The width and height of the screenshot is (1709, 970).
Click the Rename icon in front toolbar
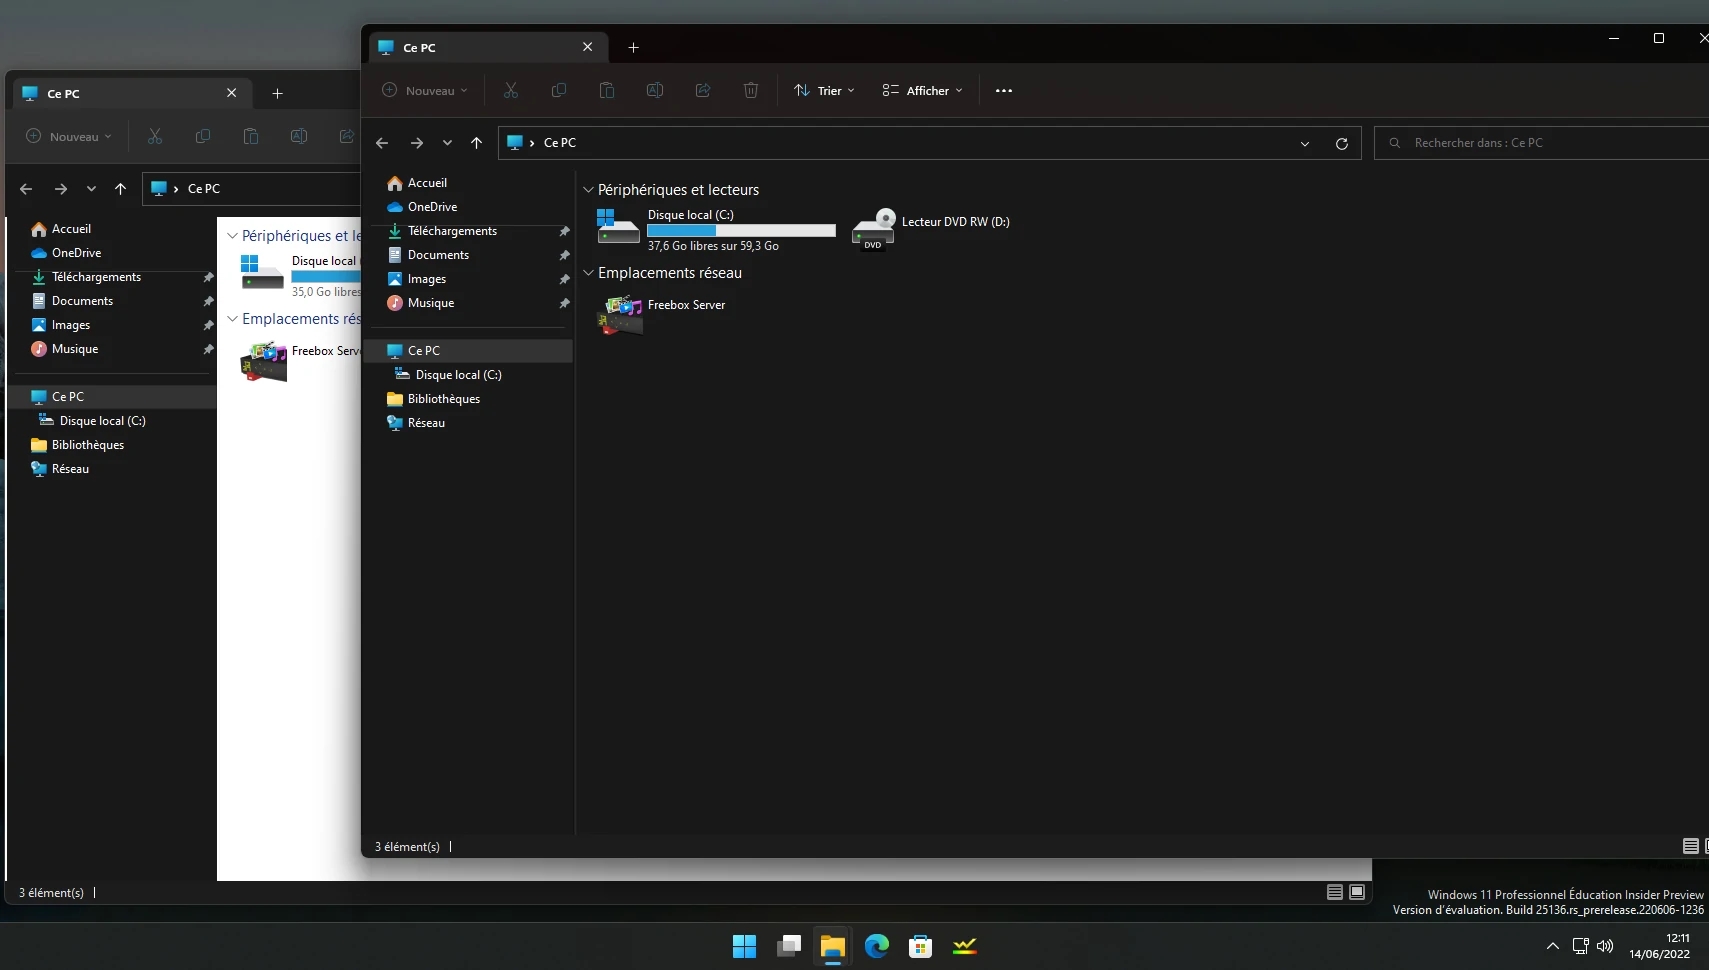(x=655, y=91)
